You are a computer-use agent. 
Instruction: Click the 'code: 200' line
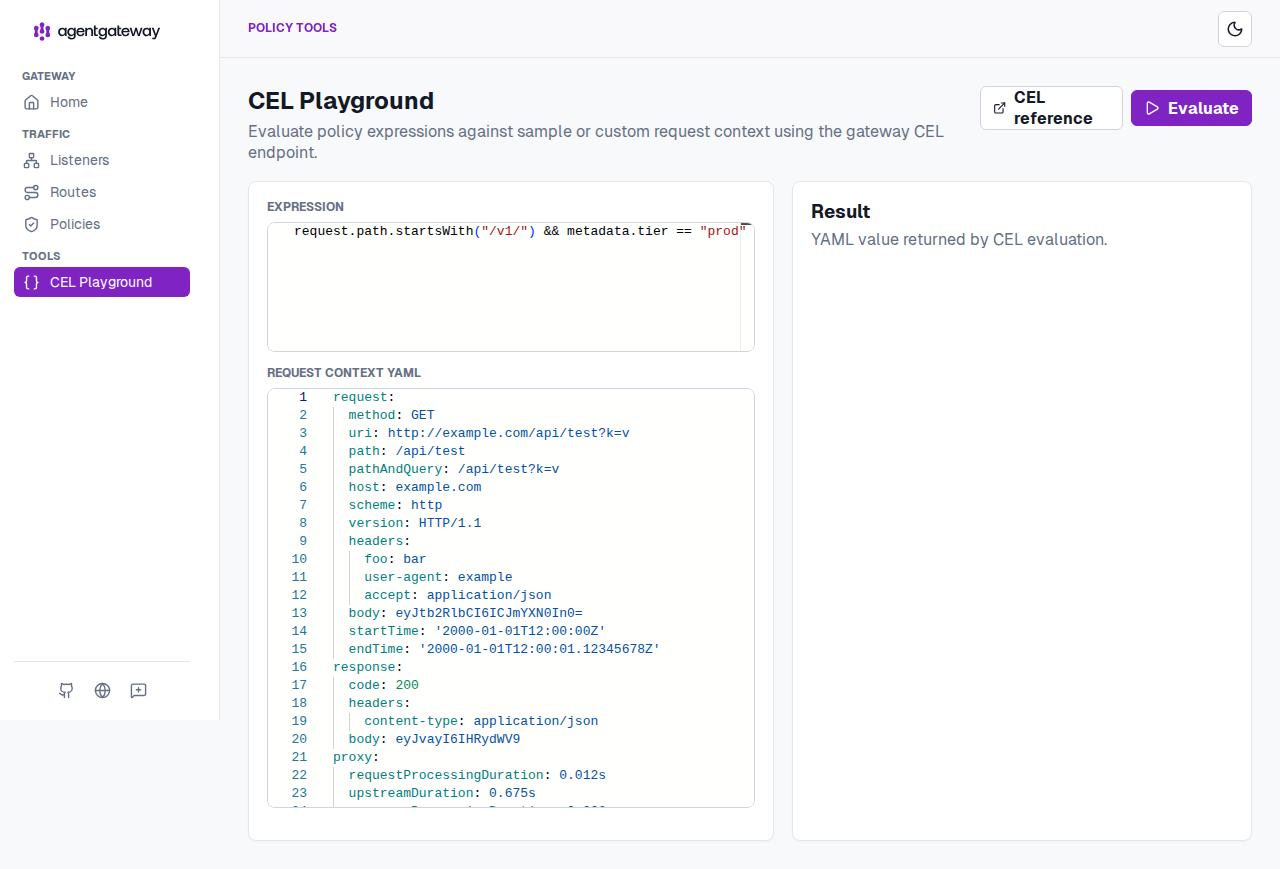click(383, 685)
